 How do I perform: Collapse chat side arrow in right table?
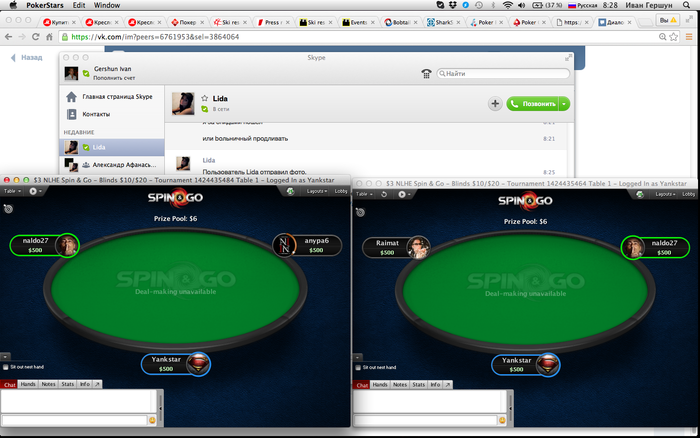coord(510,408)
